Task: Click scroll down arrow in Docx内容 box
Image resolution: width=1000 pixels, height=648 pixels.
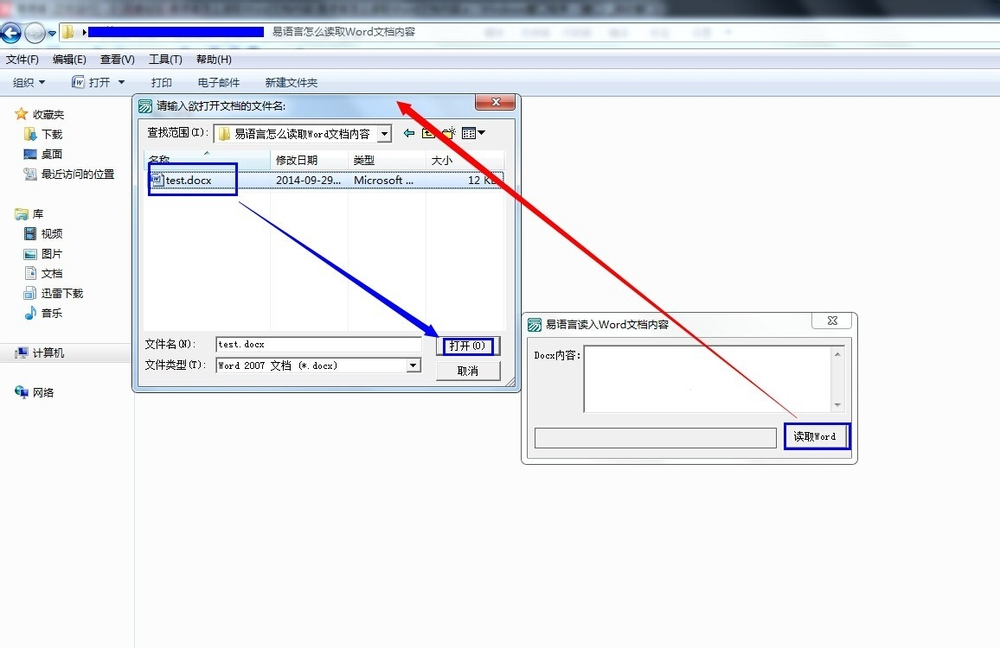Action: 837,404
